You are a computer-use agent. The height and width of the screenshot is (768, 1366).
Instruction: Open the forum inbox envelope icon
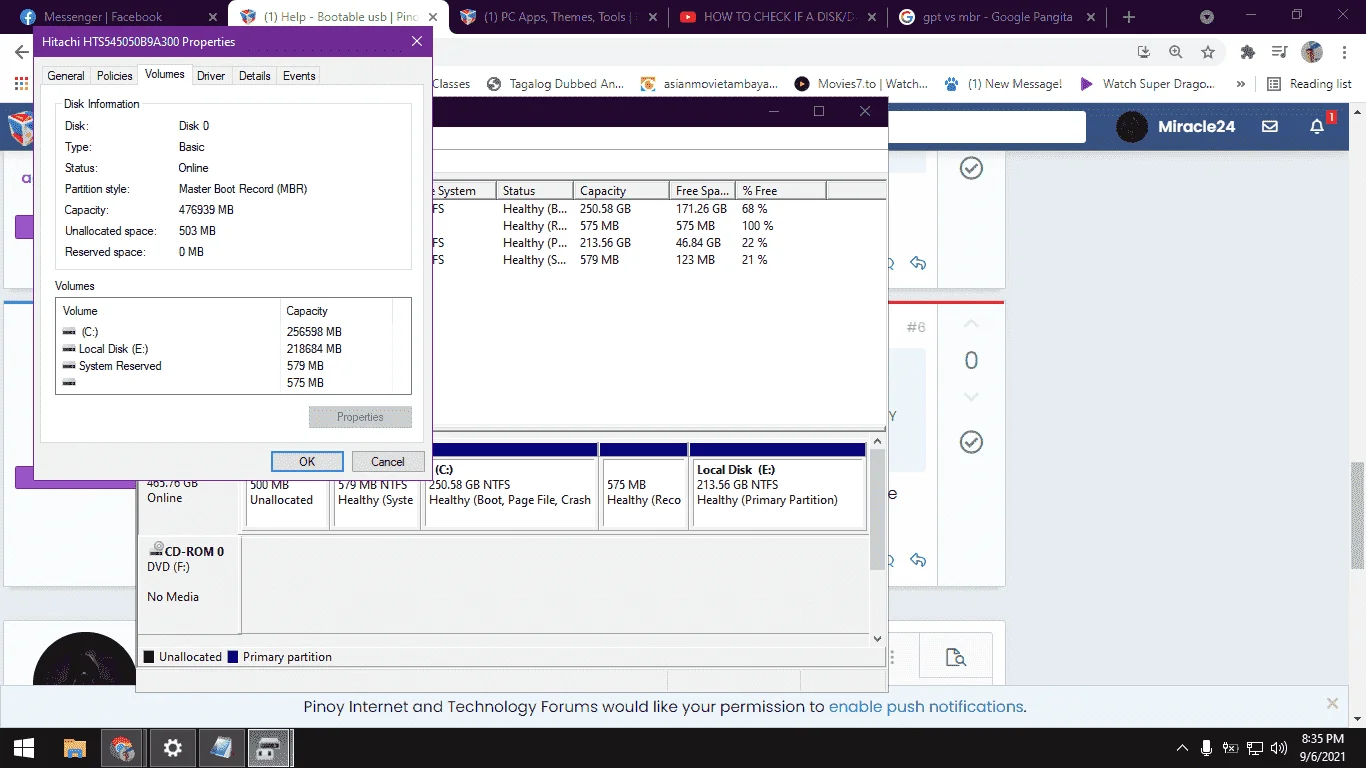1270,127
